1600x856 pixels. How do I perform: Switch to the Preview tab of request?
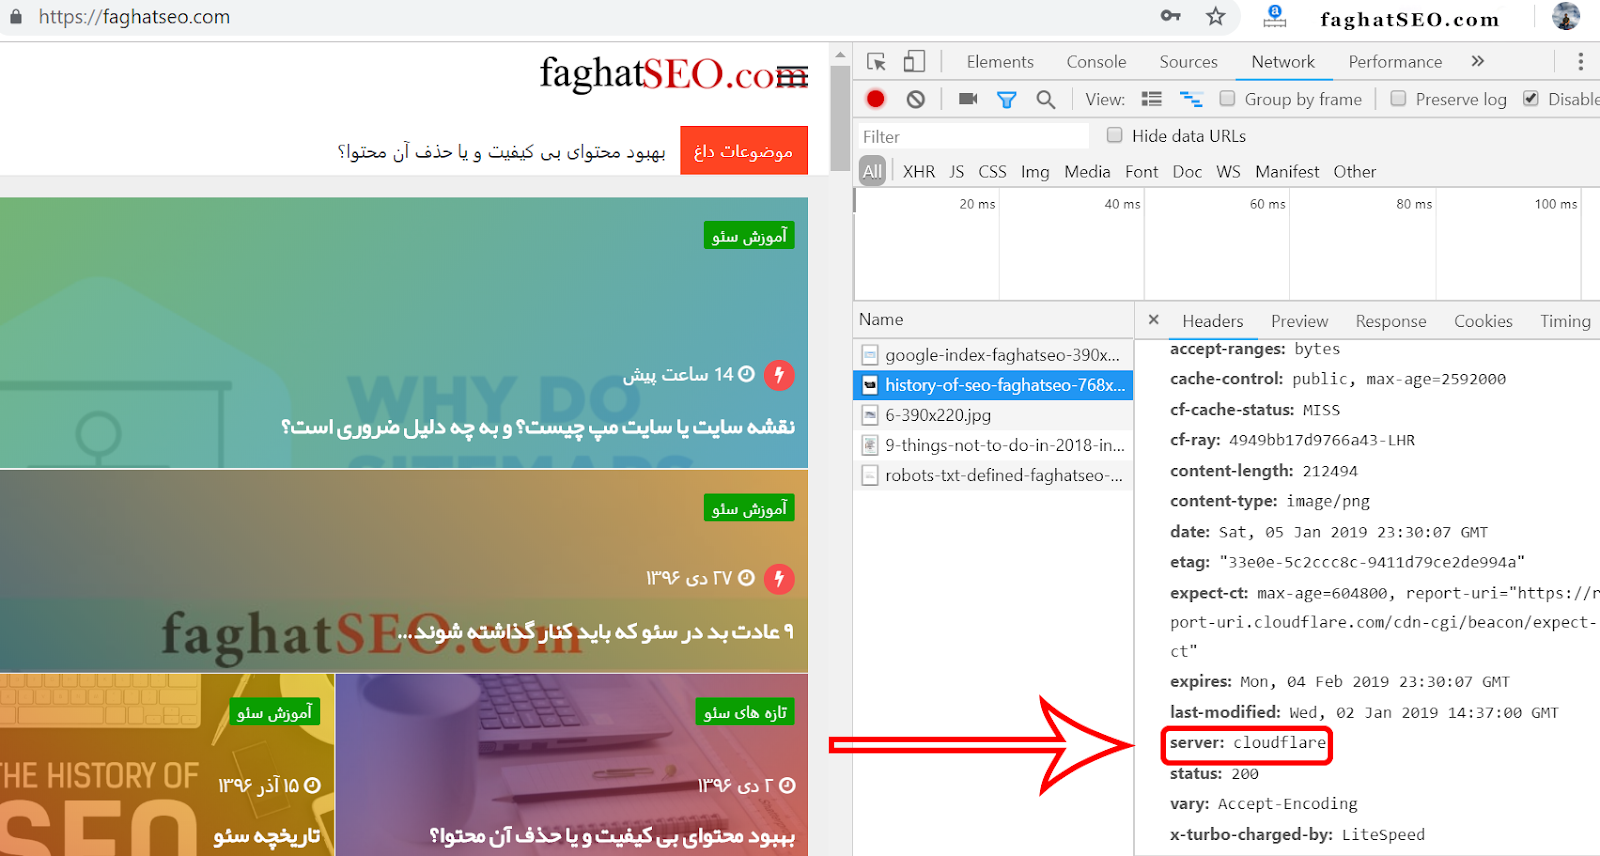pyautogui.click(x=1299, y=321)
